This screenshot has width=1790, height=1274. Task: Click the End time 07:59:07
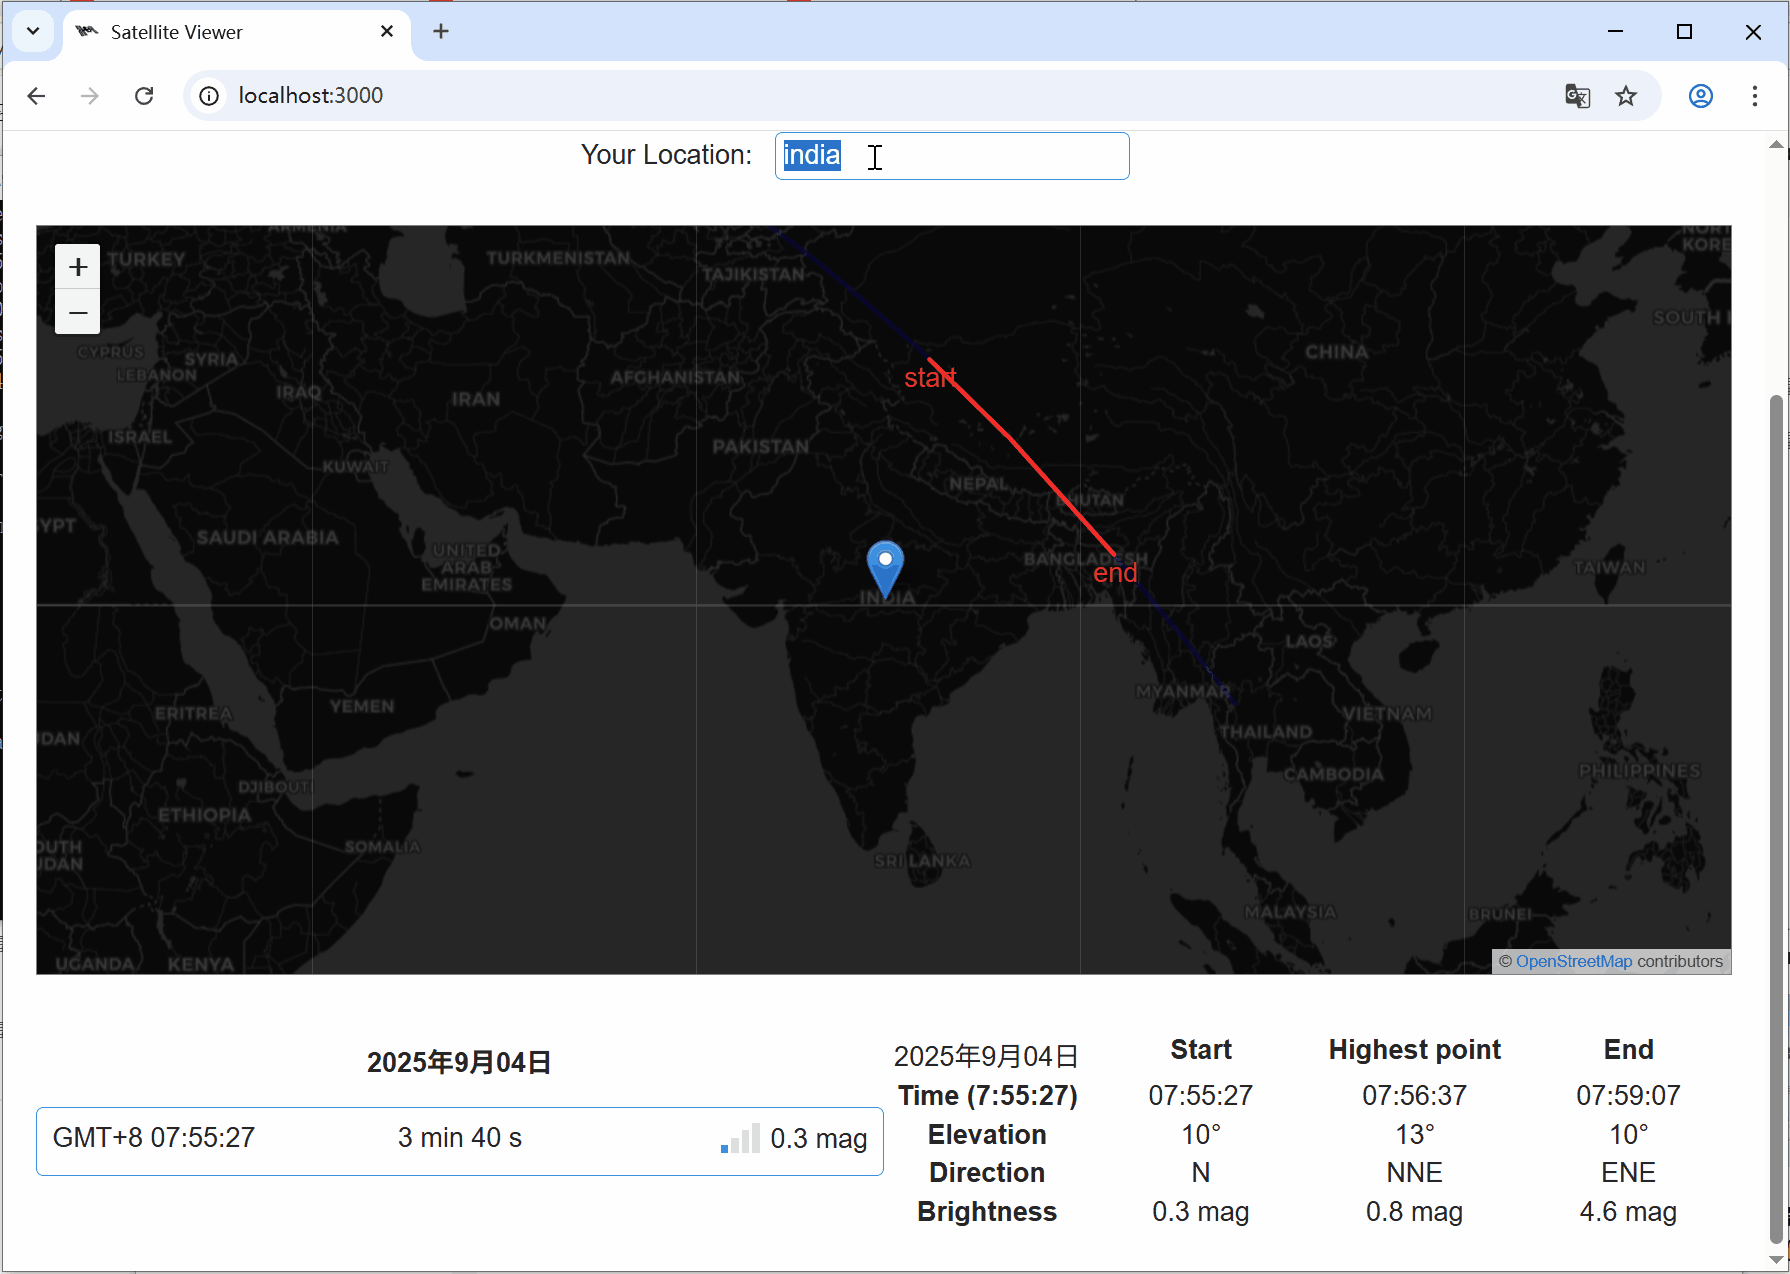pyautogui.click(x=1628, y=1096)
